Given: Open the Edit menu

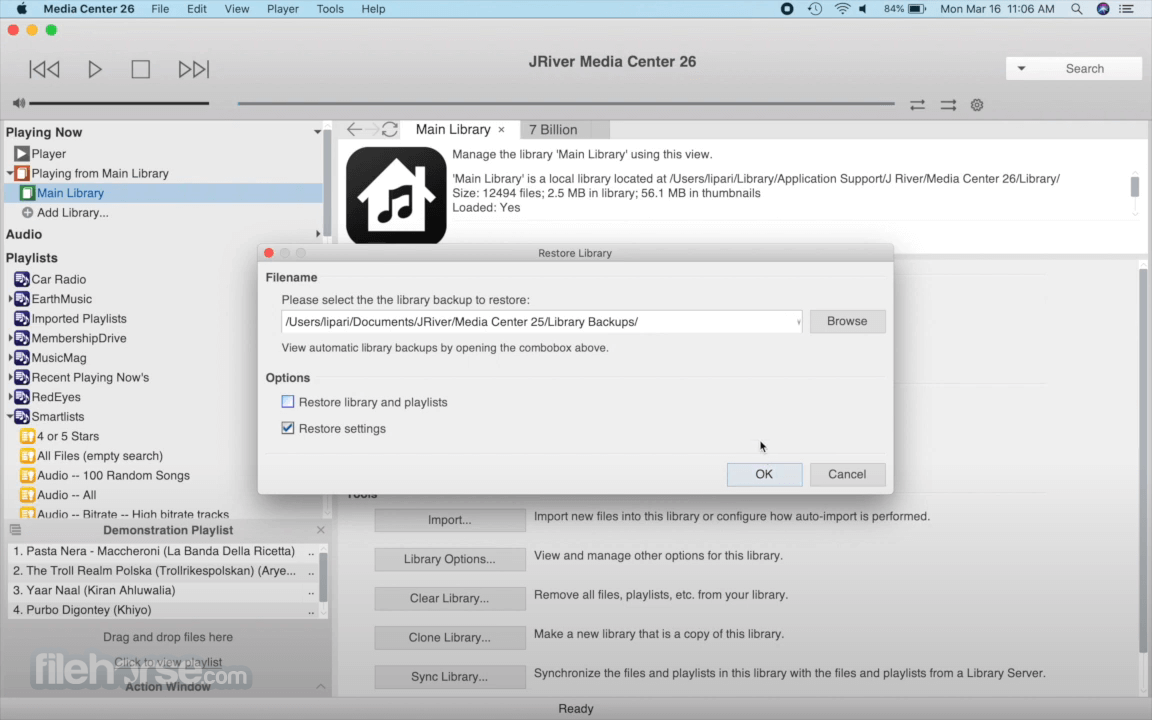Looking at the screenshot, I should click(196, 9).
